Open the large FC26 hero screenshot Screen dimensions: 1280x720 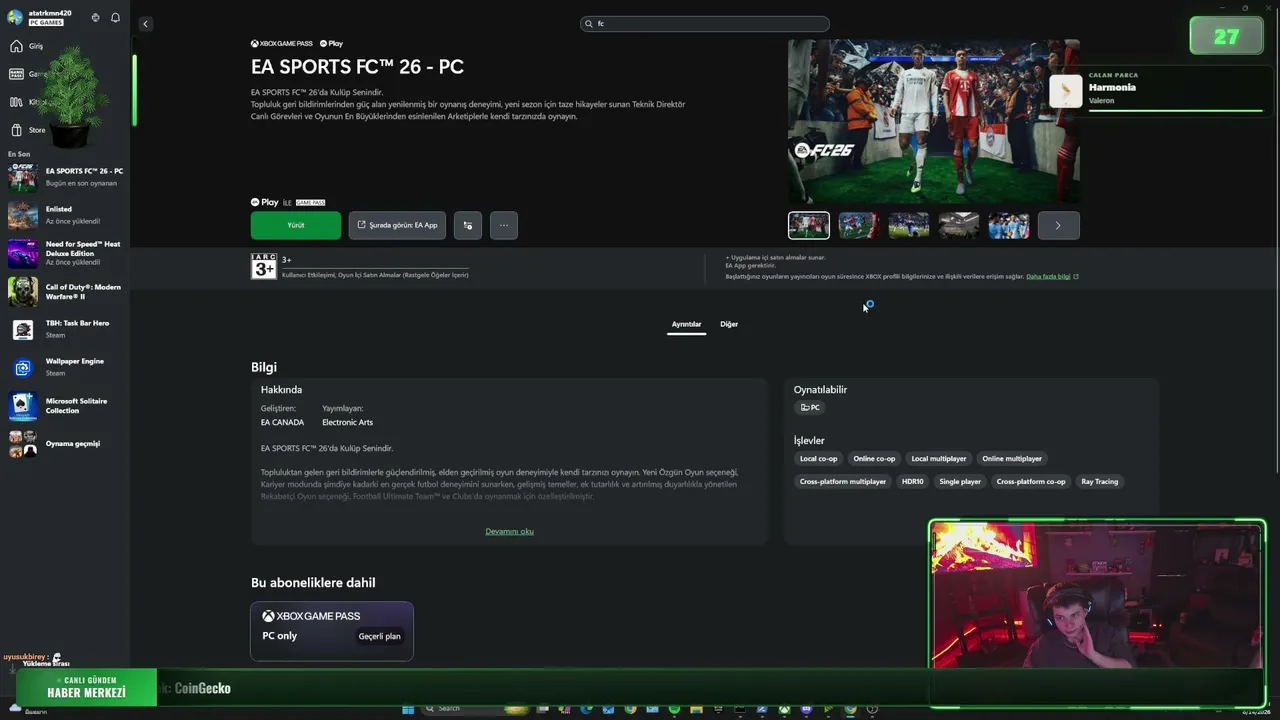(x=934, y=122)
